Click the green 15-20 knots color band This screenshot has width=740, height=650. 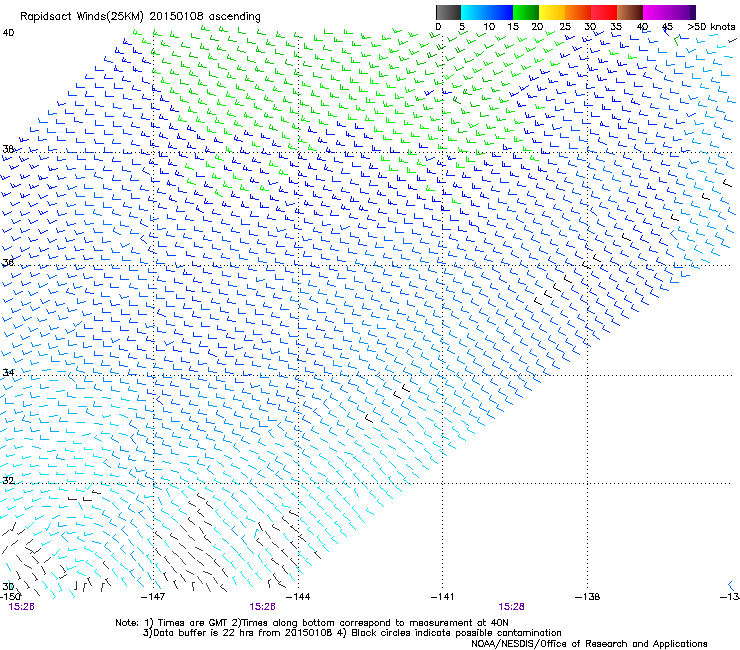[x=526, y=12]
